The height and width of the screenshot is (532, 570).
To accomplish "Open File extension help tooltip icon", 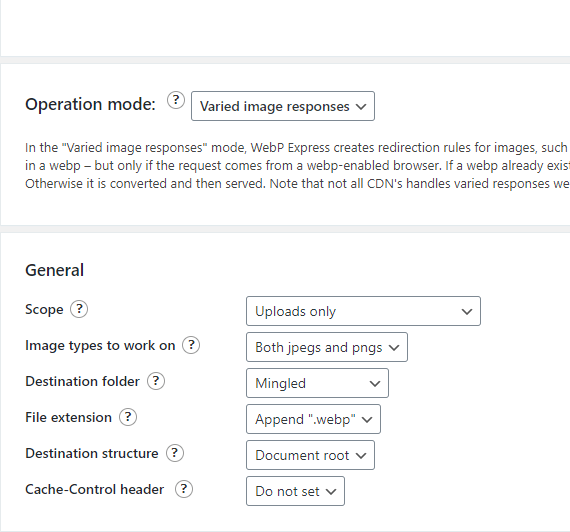I will coord(128,417).
